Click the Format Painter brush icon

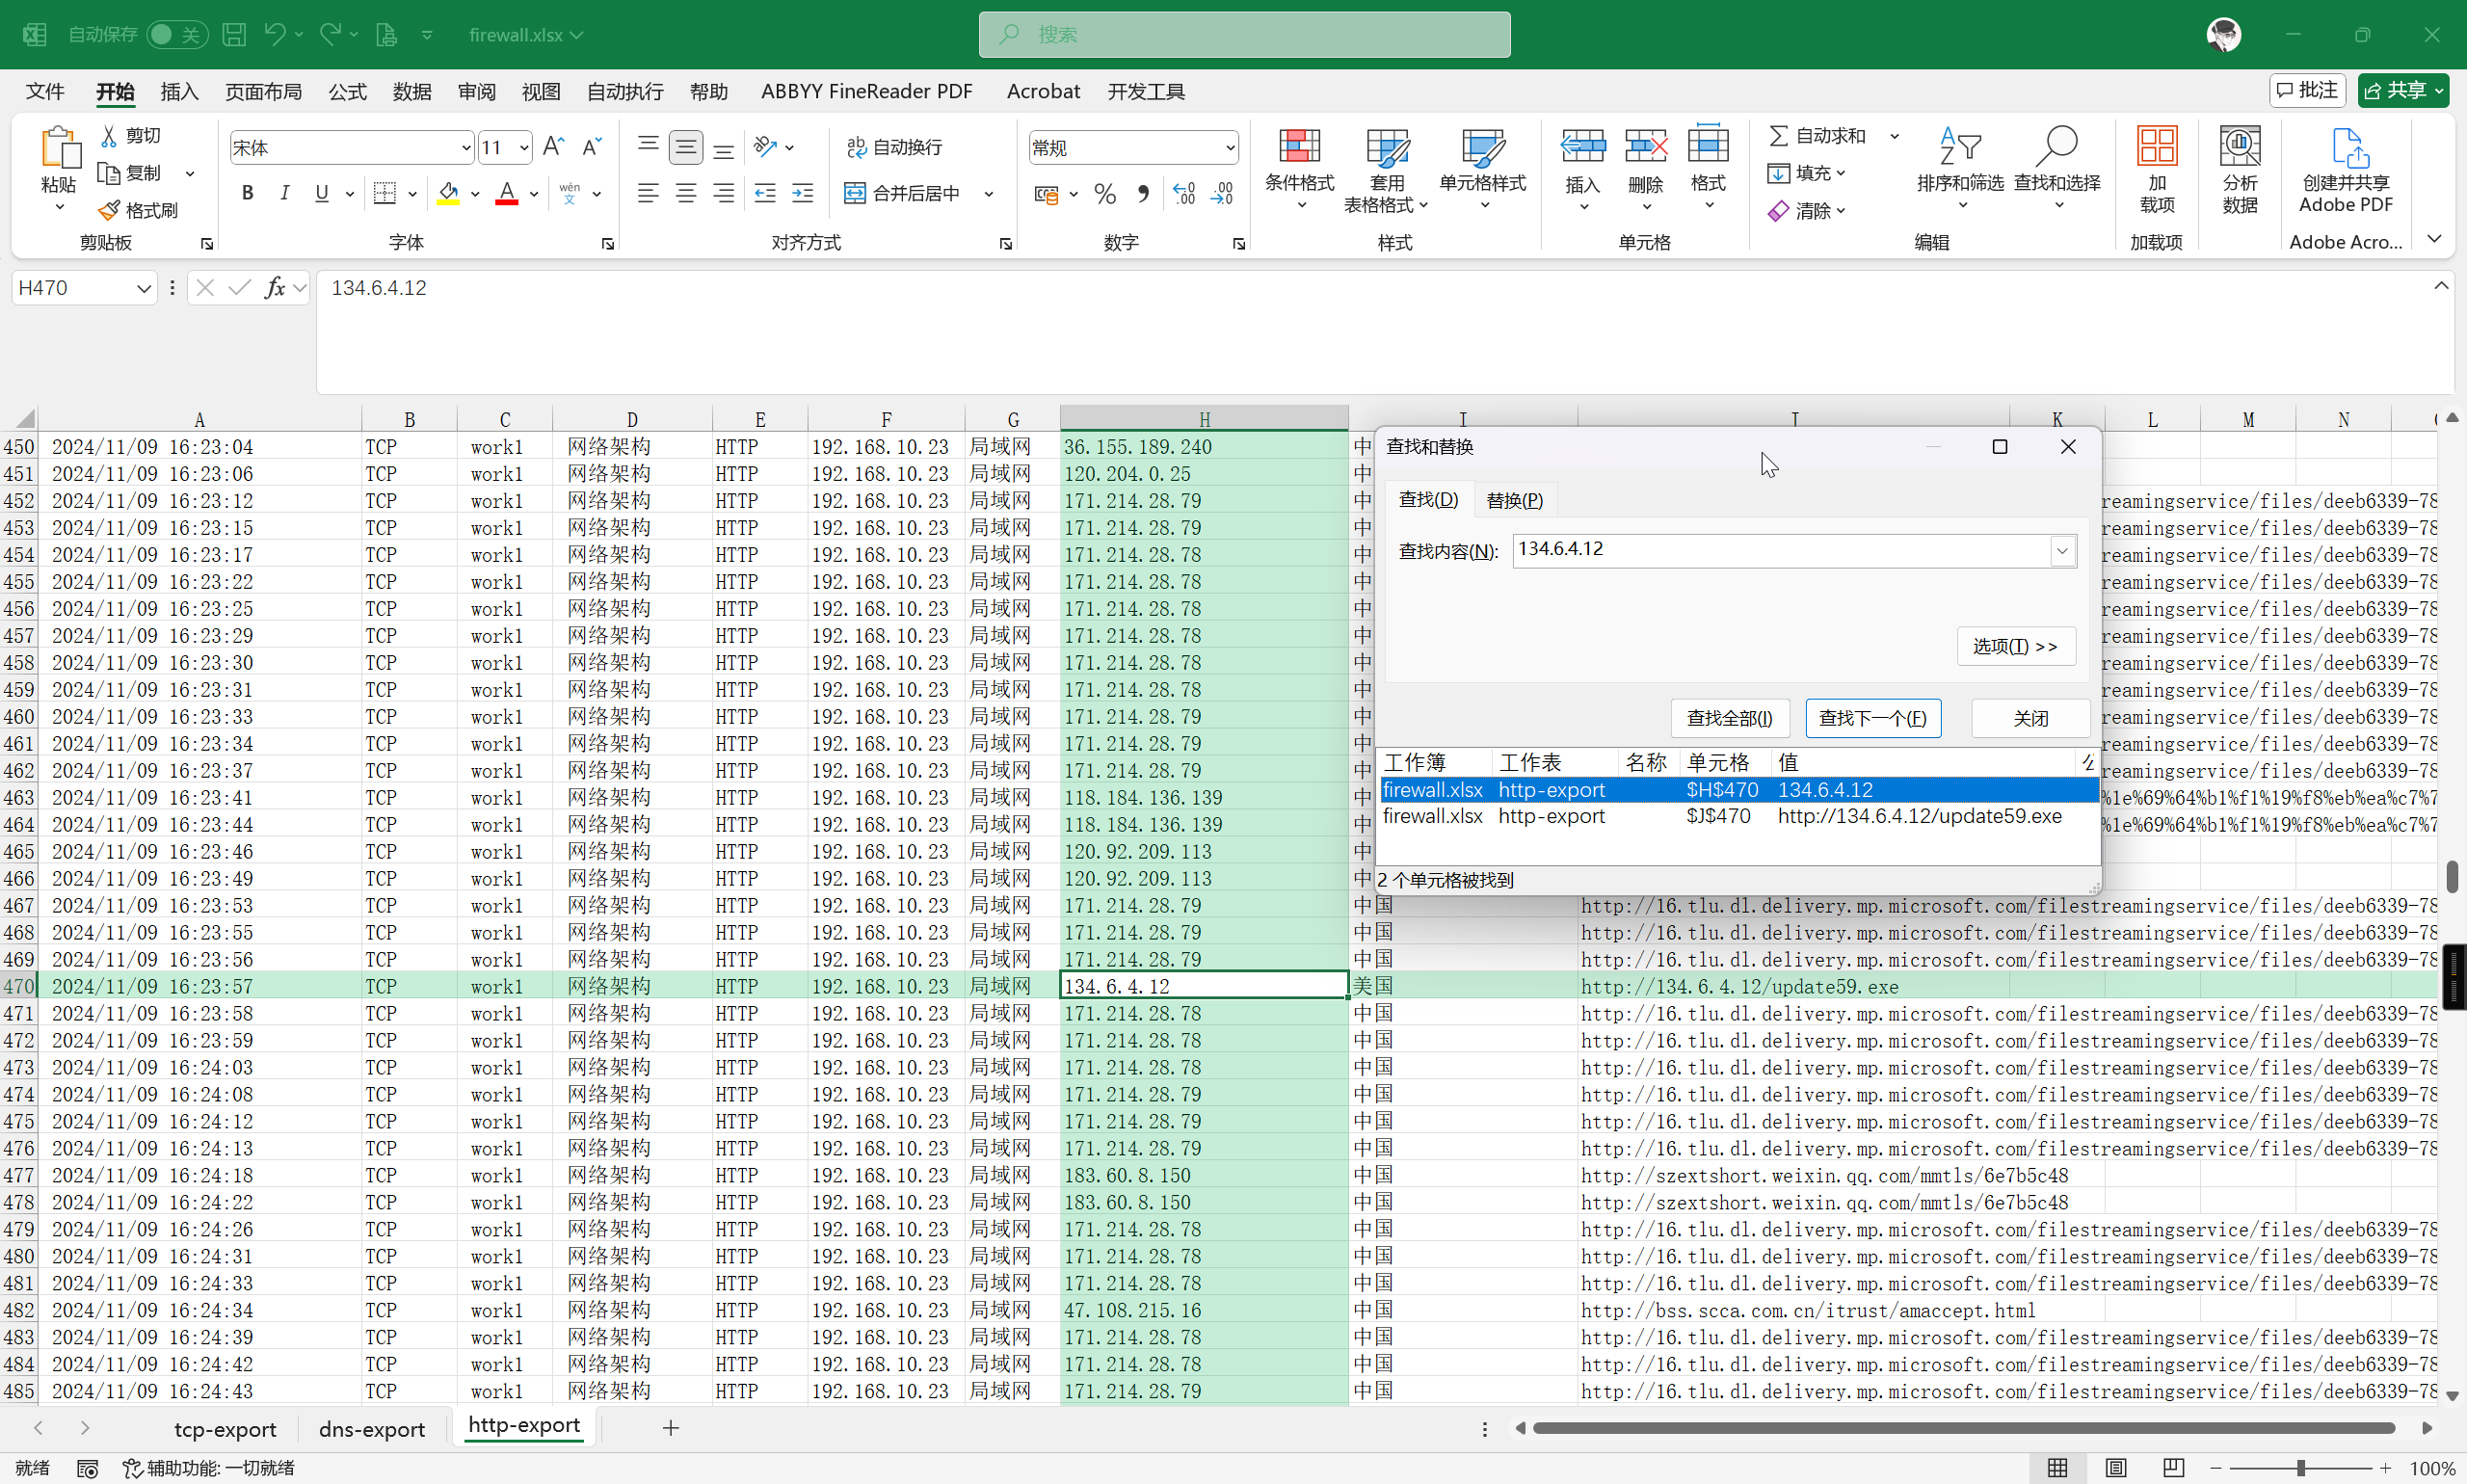pyautogui.click(x=109, y=211)
